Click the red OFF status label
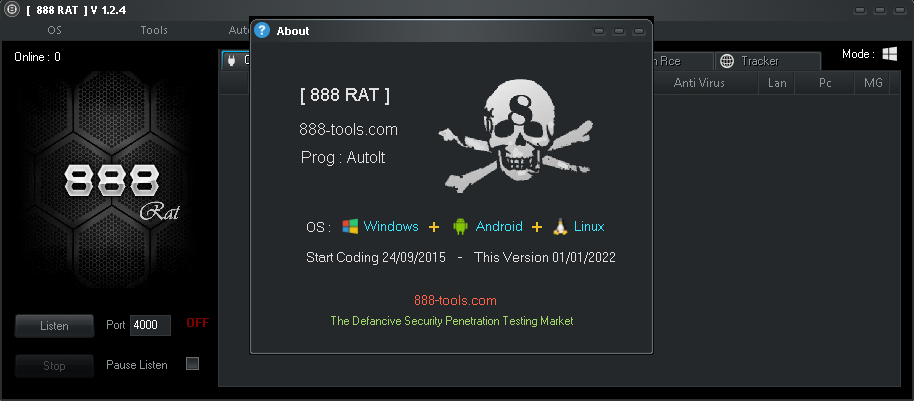 tap(198, 323)
